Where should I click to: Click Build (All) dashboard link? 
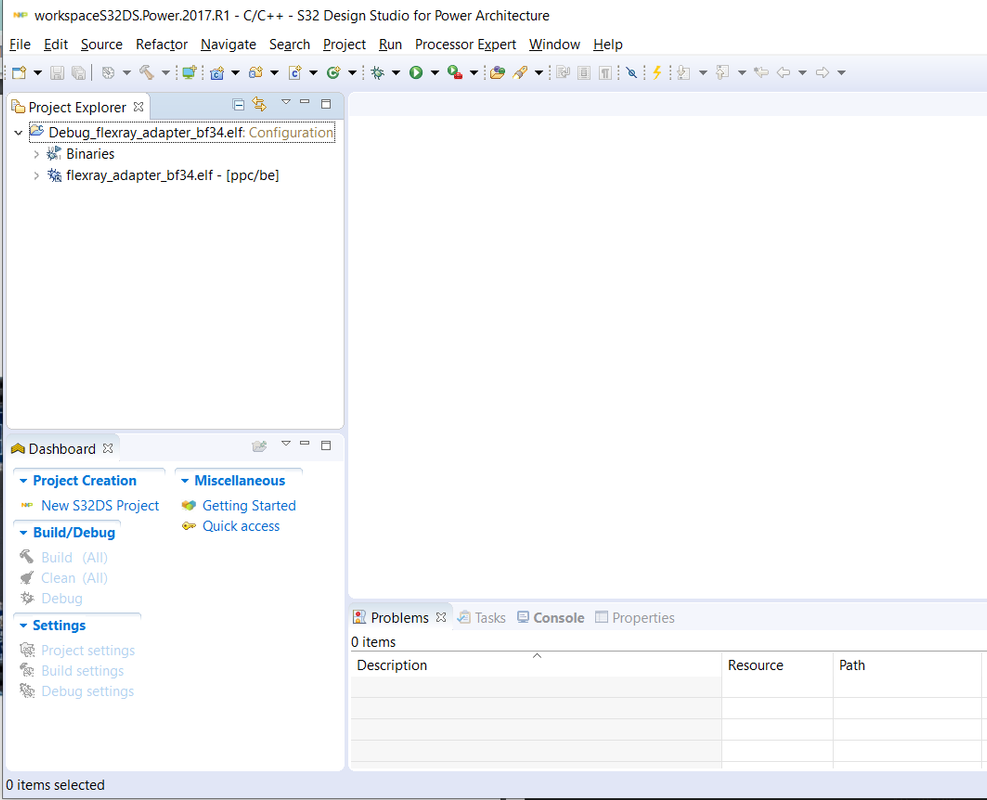pos(74,558)
